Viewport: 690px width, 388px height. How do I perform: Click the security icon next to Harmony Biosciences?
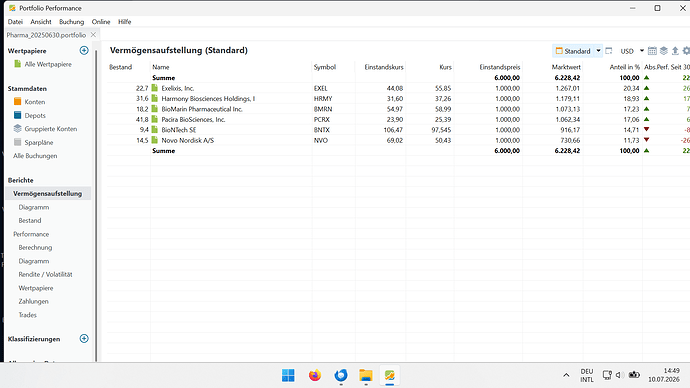(x=154, y=99)
